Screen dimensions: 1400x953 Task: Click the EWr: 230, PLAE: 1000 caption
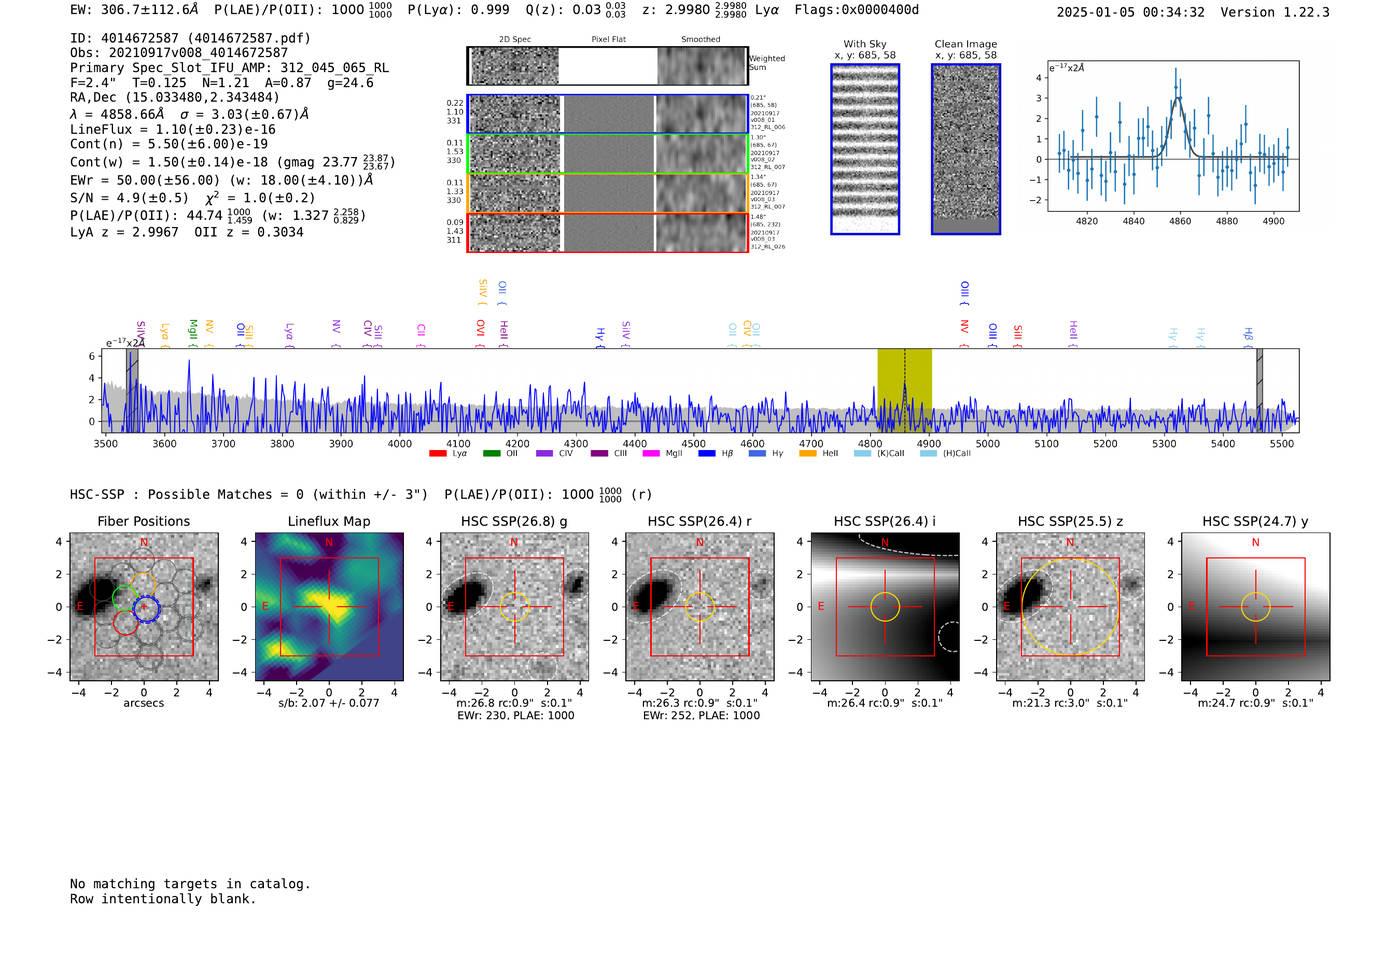click(x=515, y=716)
